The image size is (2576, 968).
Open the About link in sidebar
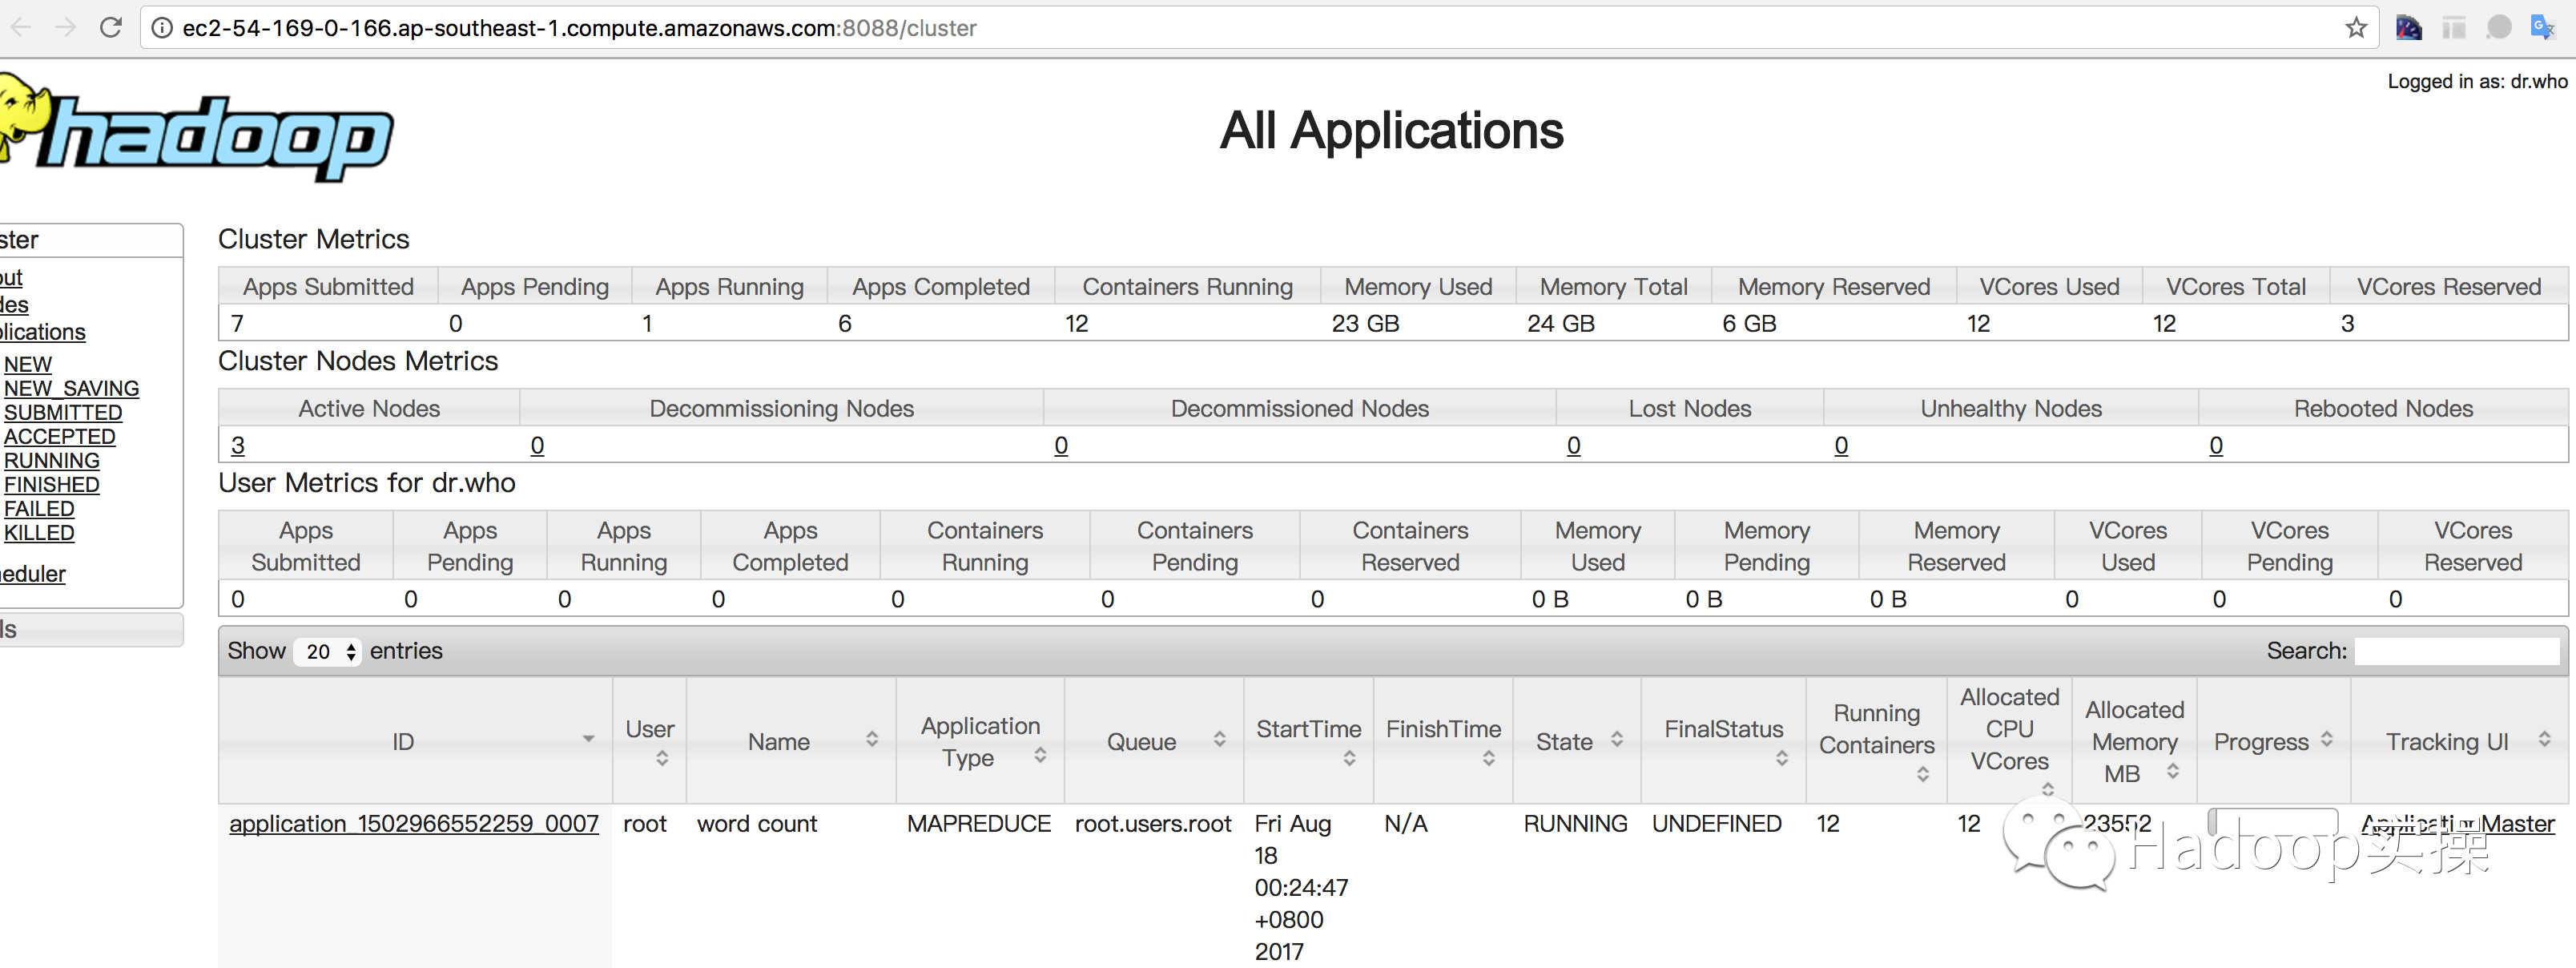(11, 277)
